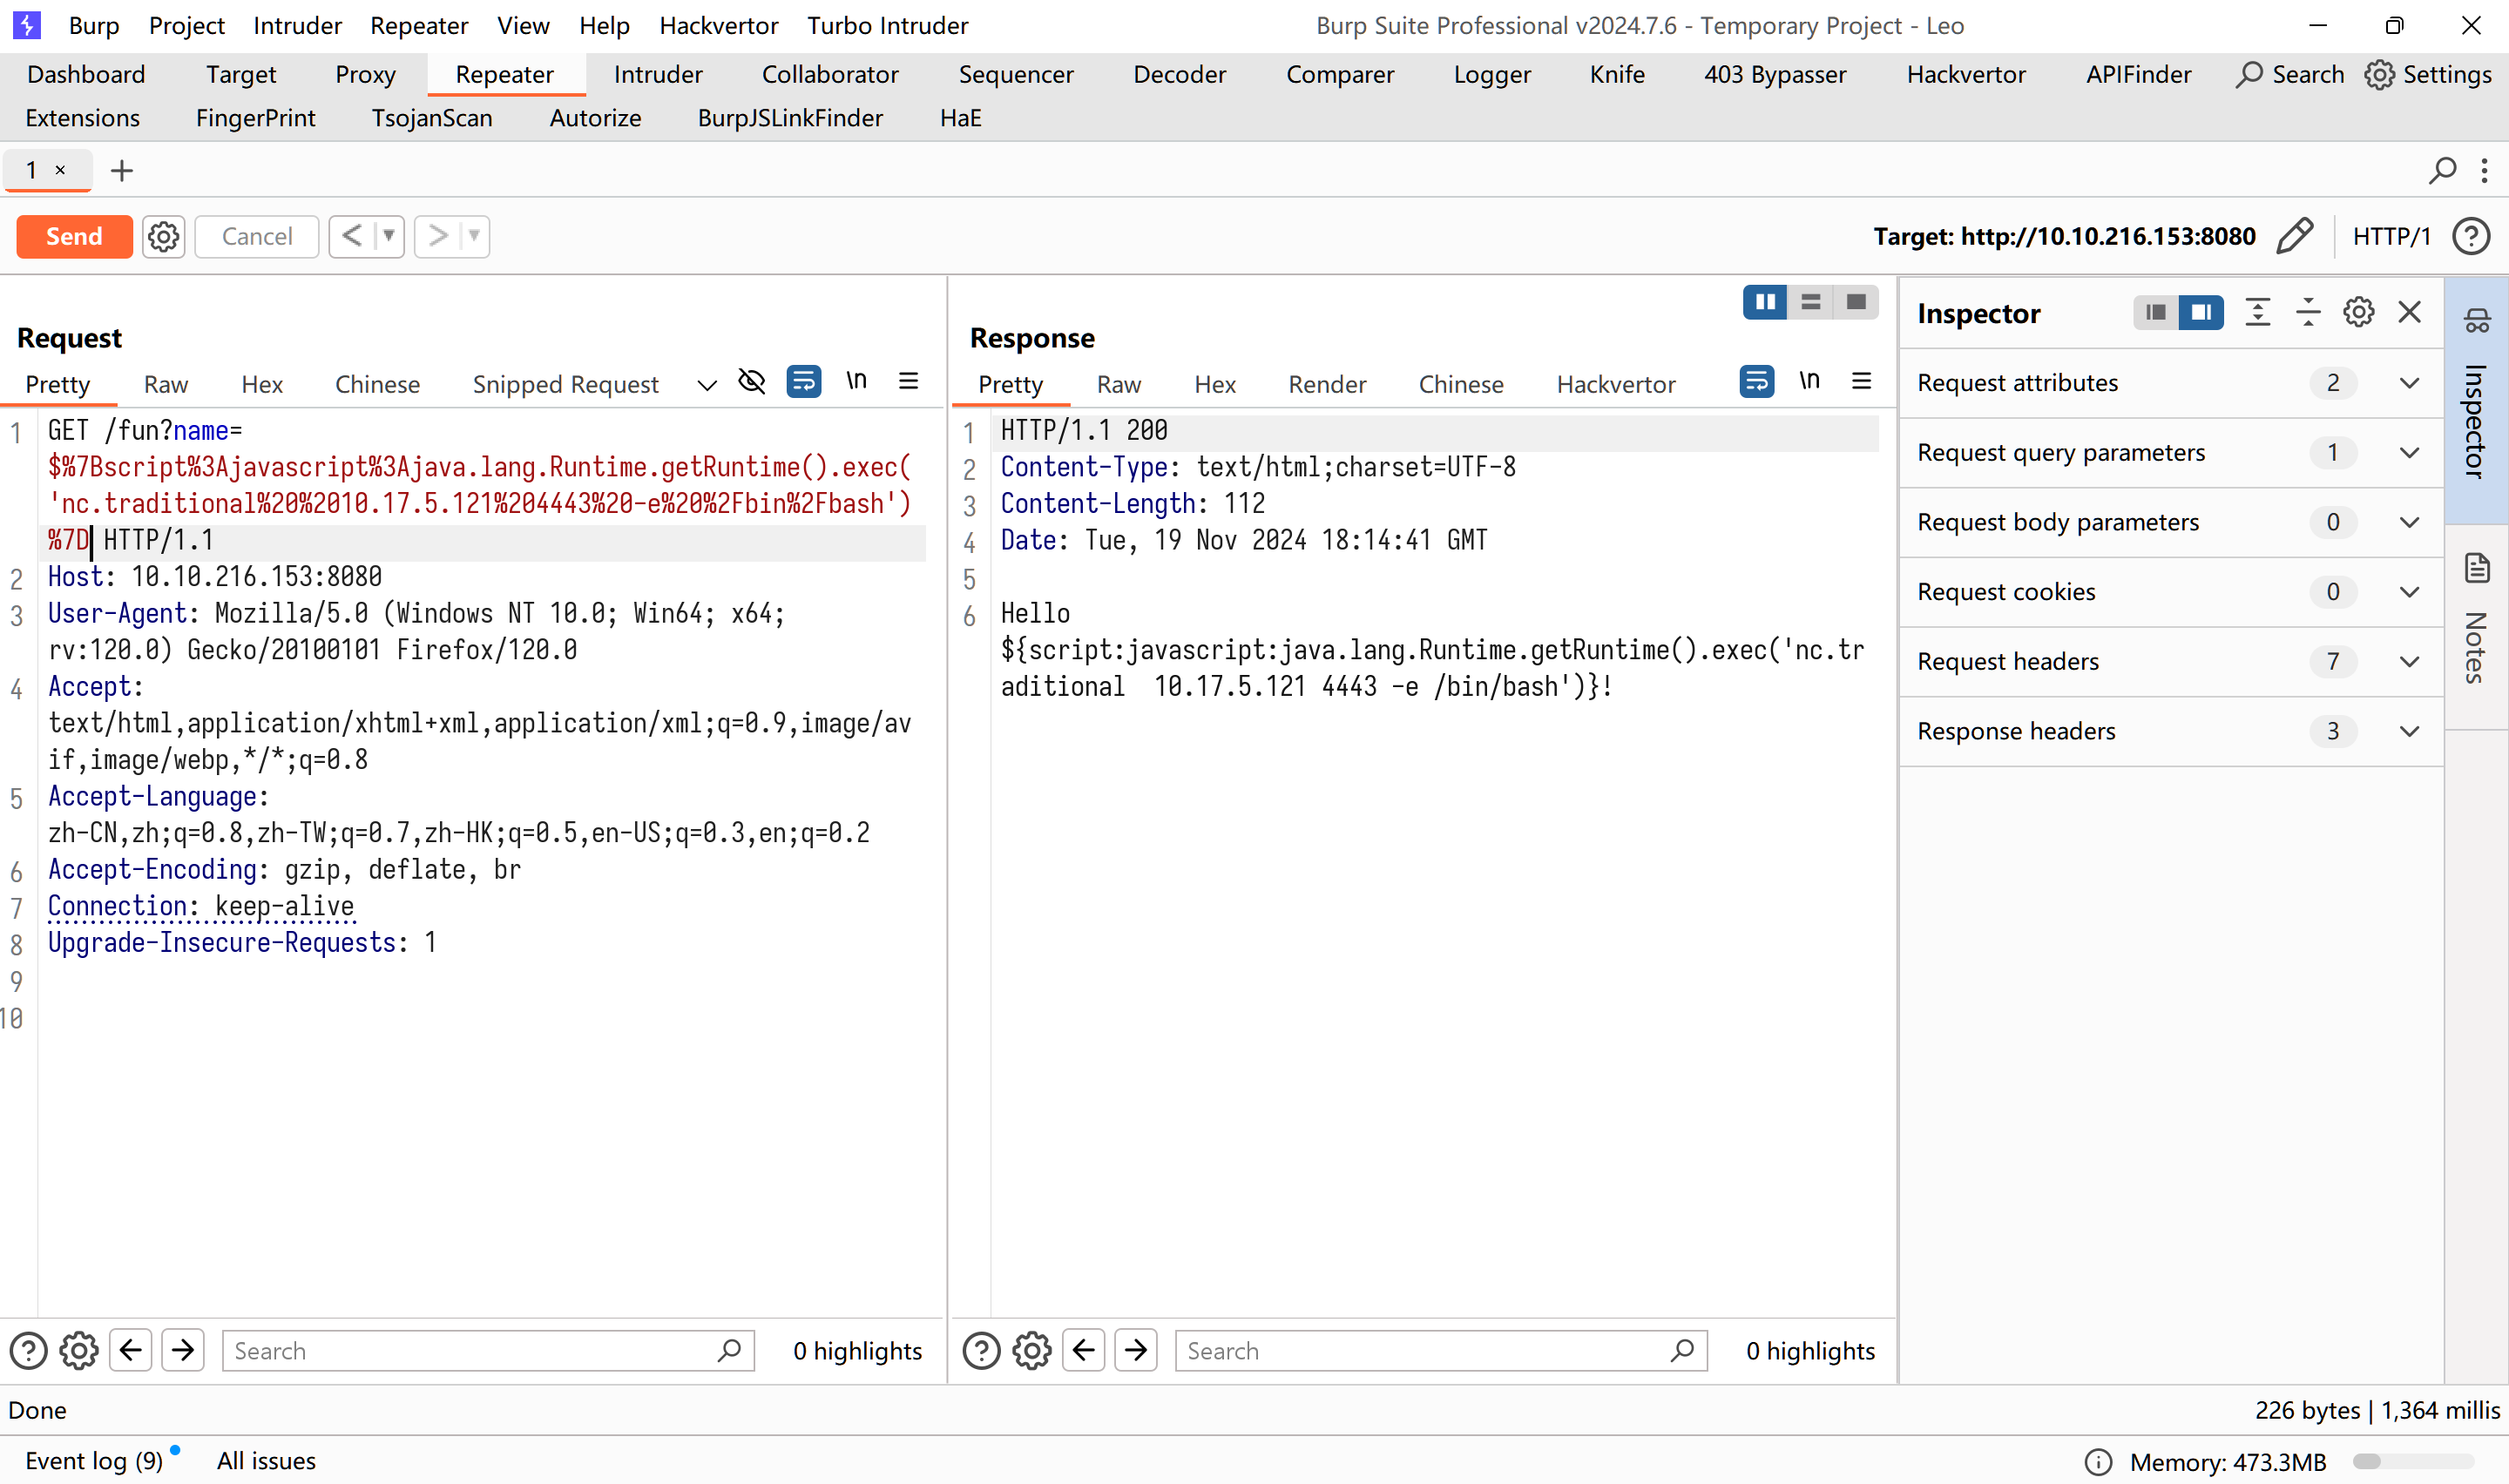Switch response view to Render
2509x1484 pixels.
1326,385
